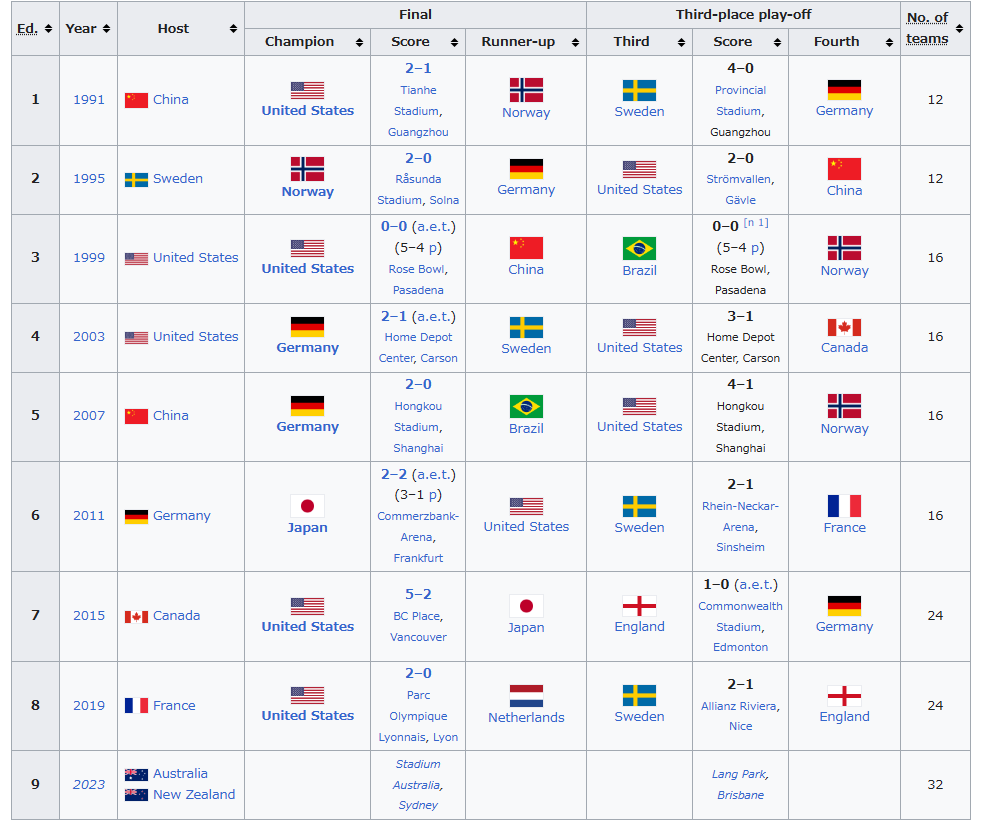Sort table by Host column
This screenshot has height=828, width=987.
pyautogui.click(x=180, y=29)
